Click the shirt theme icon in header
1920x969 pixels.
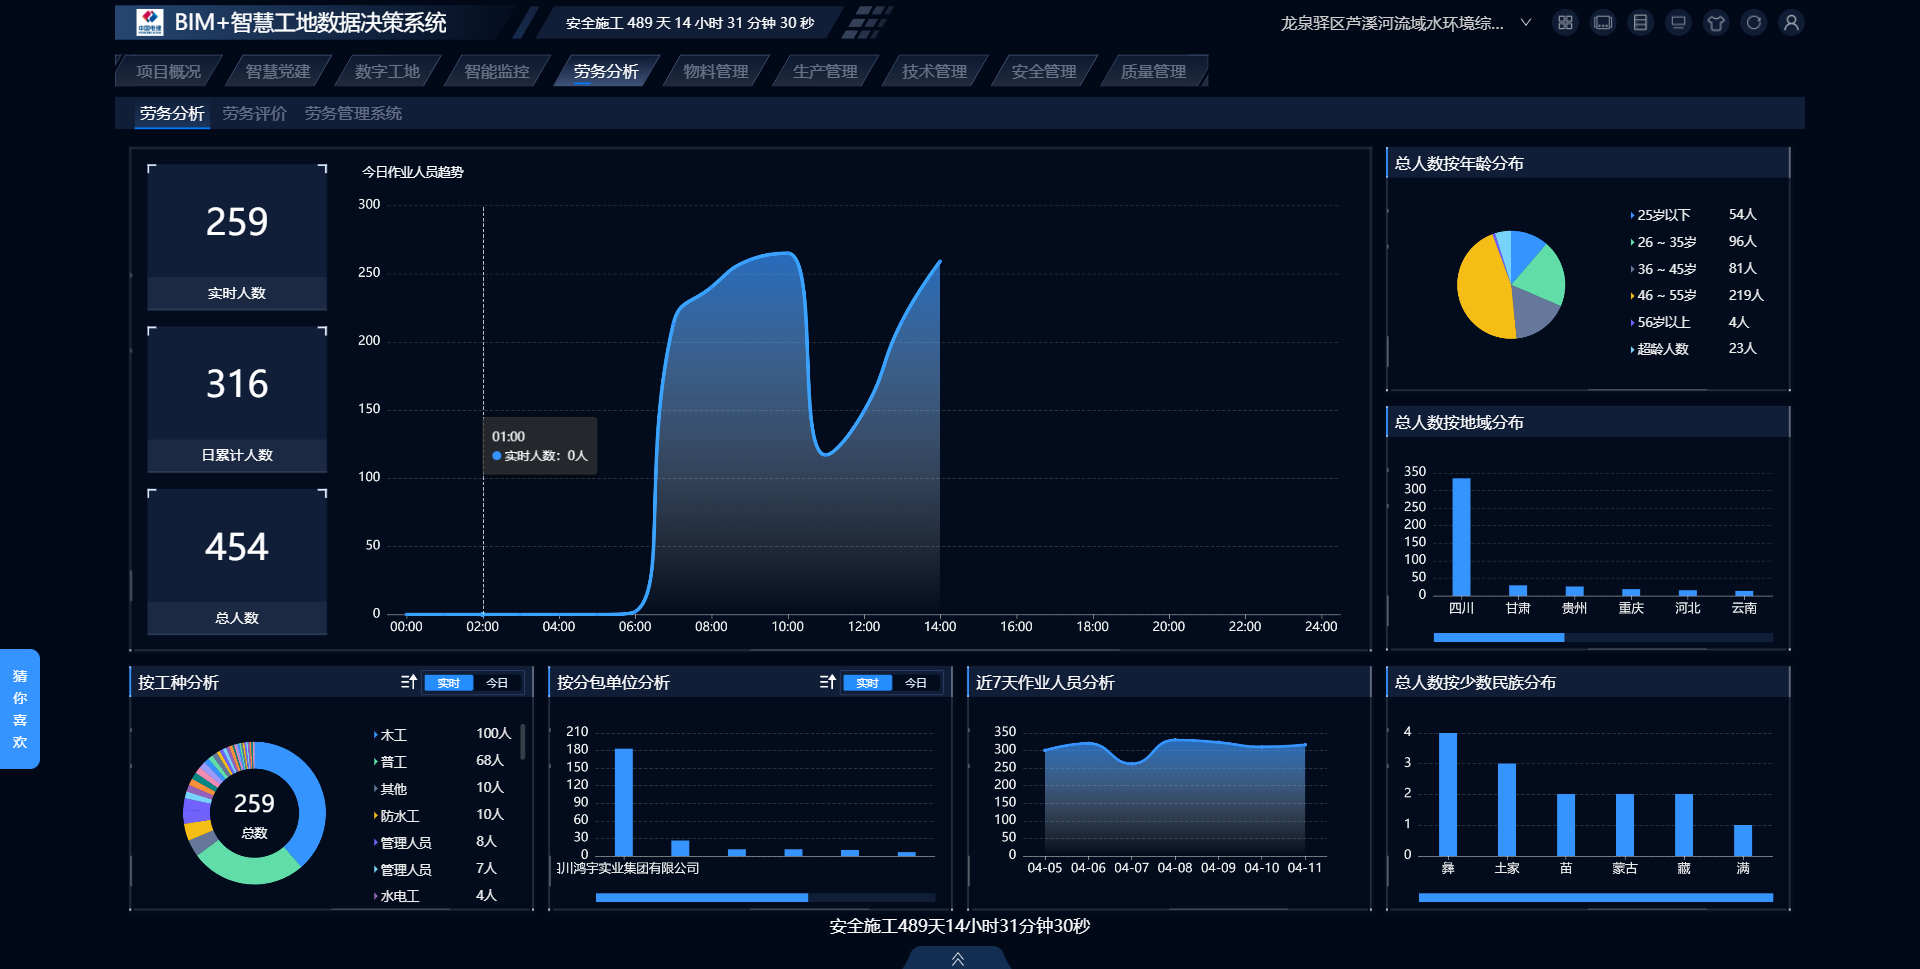click(x=1716, y=23)
